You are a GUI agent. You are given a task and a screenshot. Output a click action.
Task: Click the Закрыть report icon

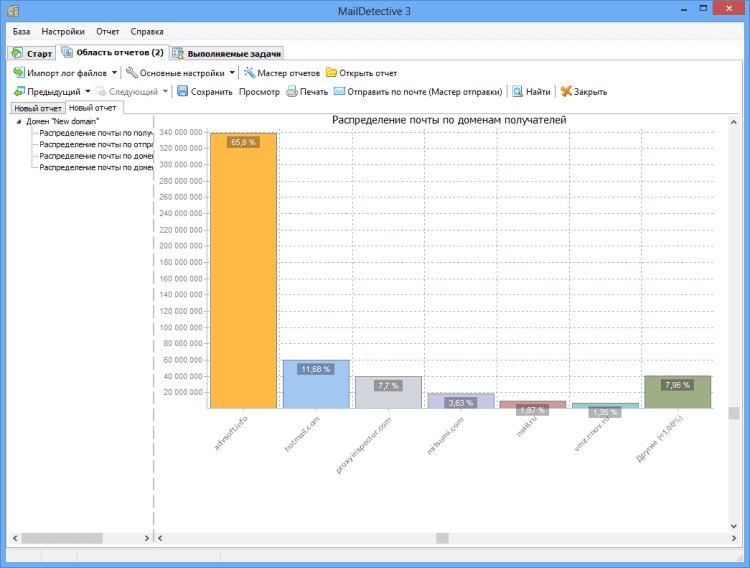[x=566, y=91]
